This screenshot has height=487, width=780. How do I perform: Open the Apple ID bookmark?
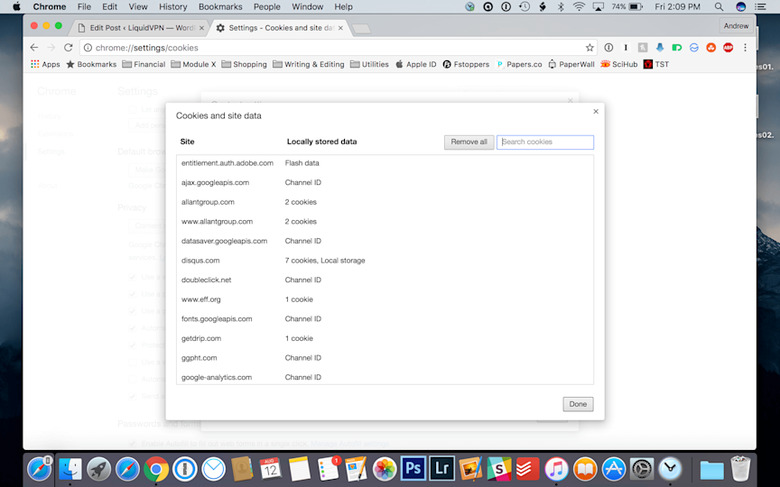click(x=416, y=64)
